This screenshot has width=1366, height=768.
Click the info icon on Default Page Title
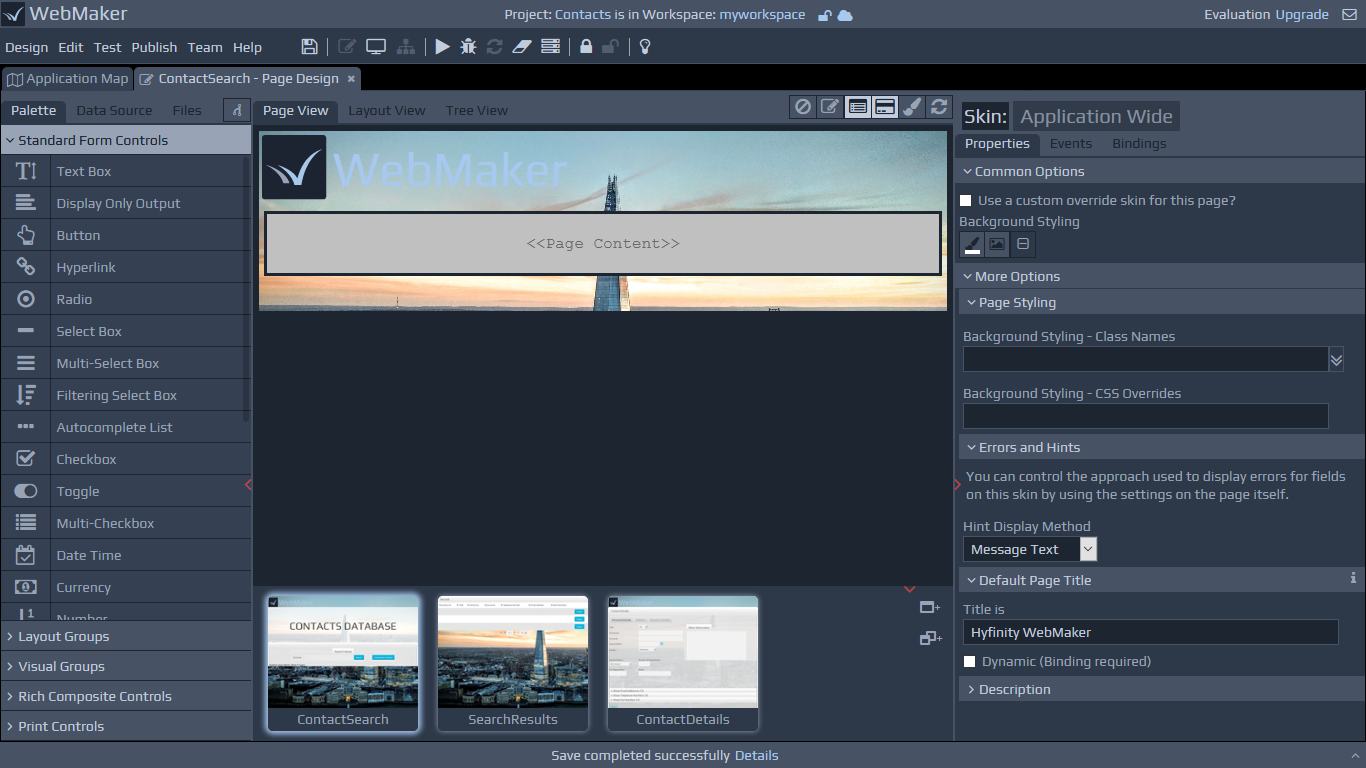click(1353, 578)
